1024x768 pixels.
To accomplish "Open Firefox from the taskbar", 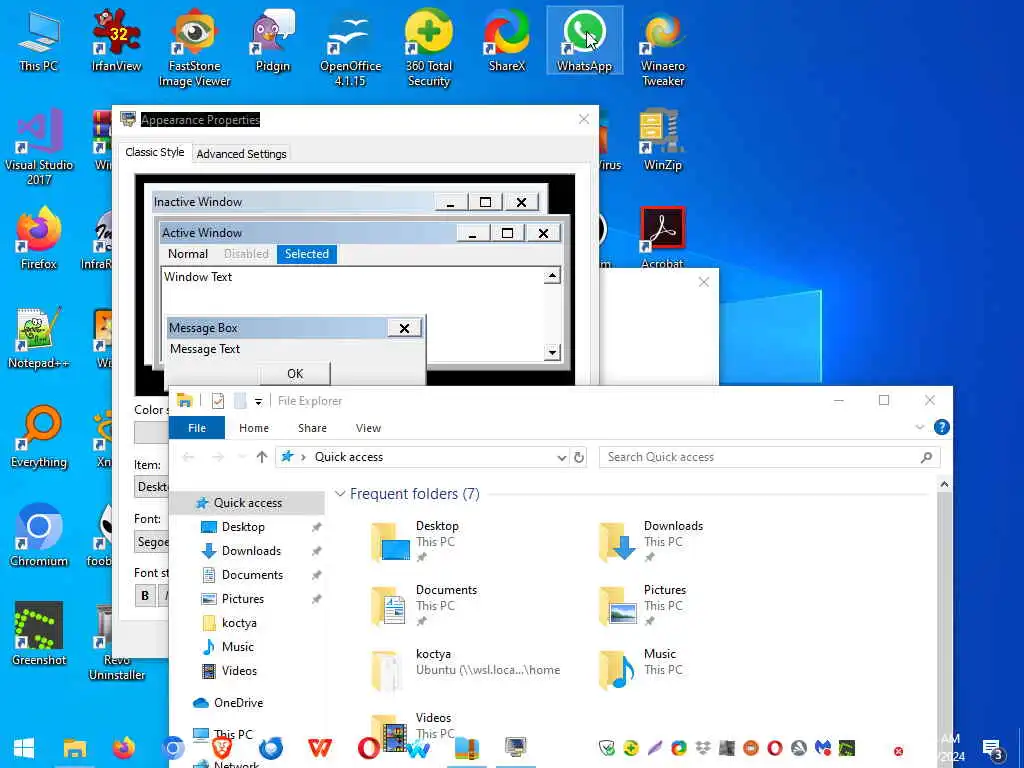I will (x=123, y=748).
